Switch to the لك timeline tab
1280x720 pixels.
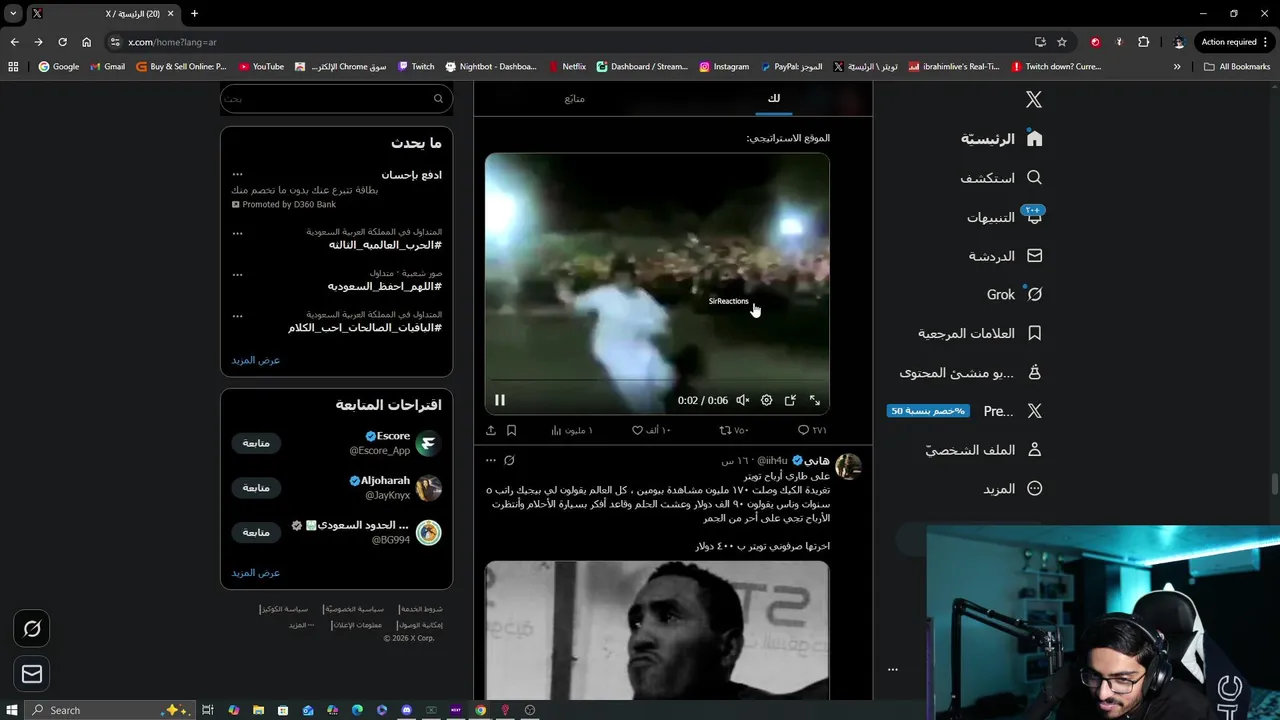pos(773,98)
